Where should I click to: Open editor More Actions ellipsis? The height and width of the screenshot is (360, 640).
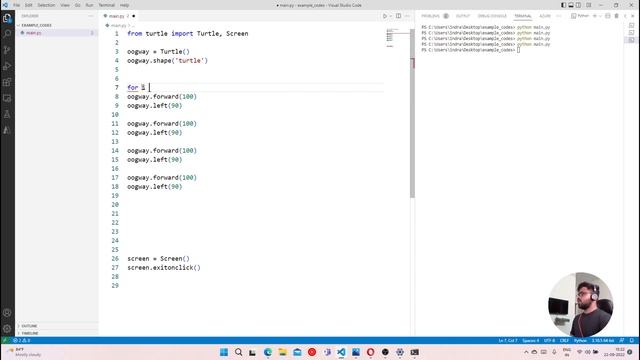pyautogui.click(x=407, y=16)
